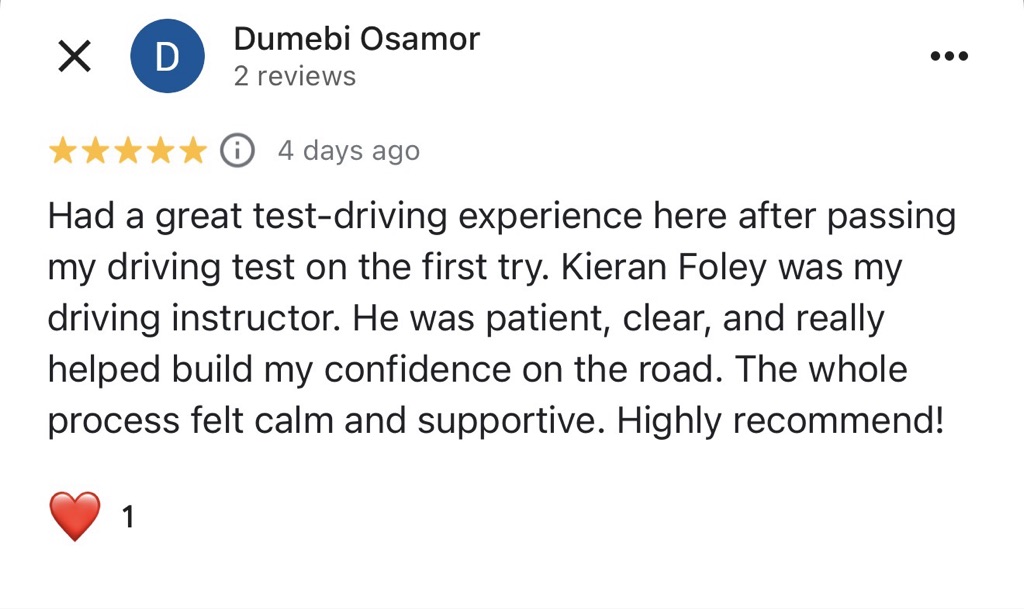Screen dimensions: 1024x609
Task: Click the fifth yellow rating star
Action: (x=191, y=151)
